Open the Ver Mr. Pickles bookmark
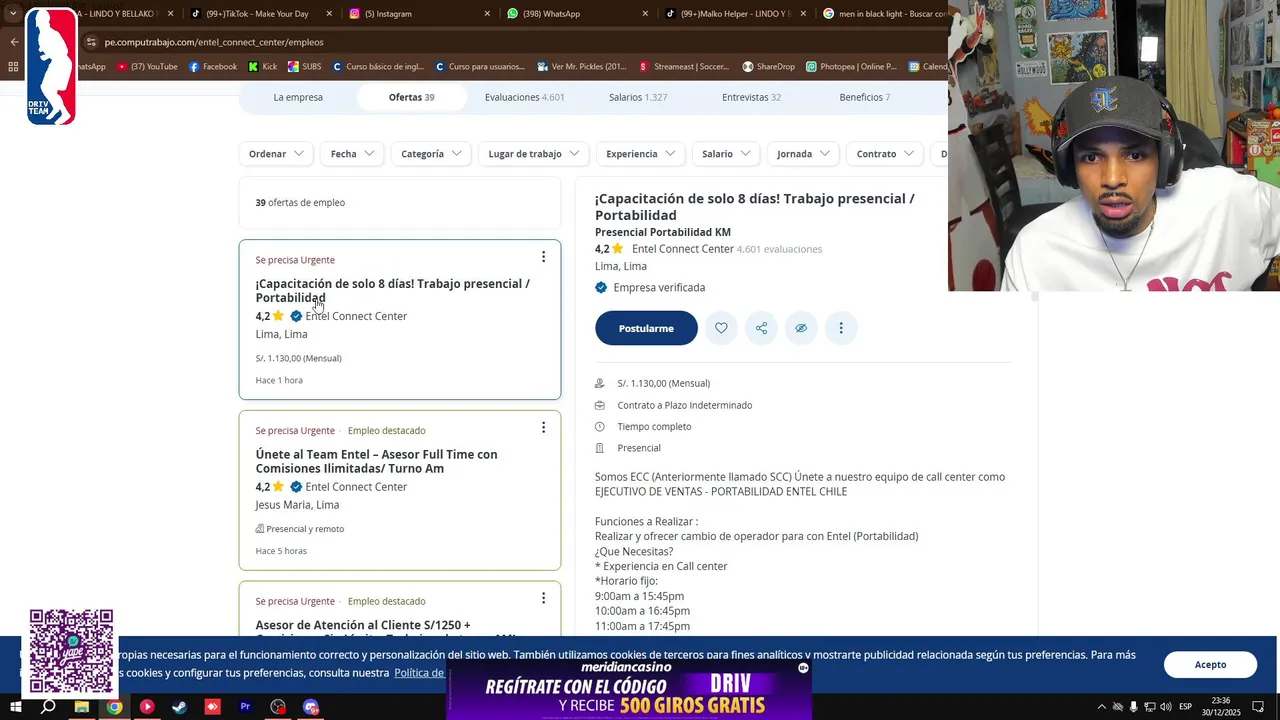 point(582,67)
